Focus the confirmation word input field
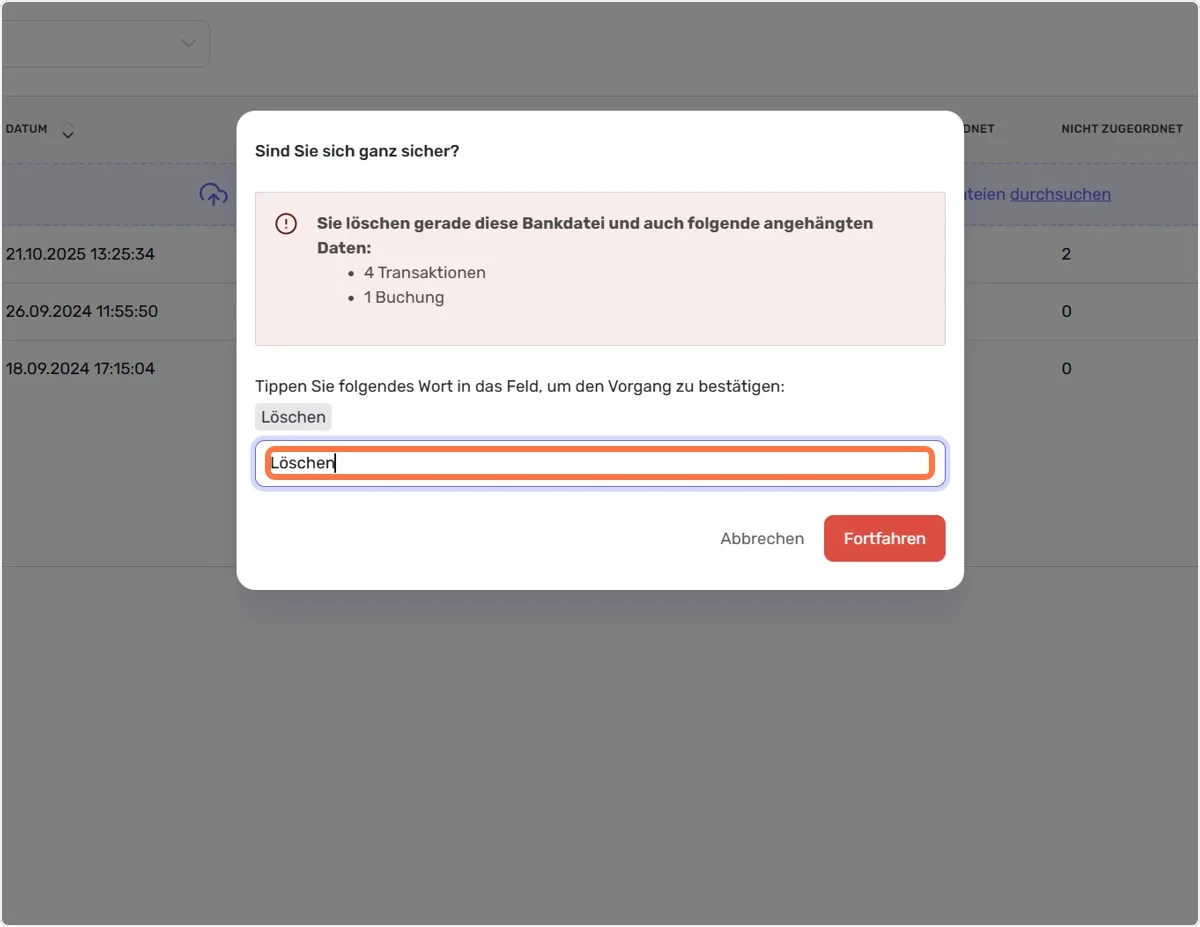The image size is (1200, 927). 600,463
